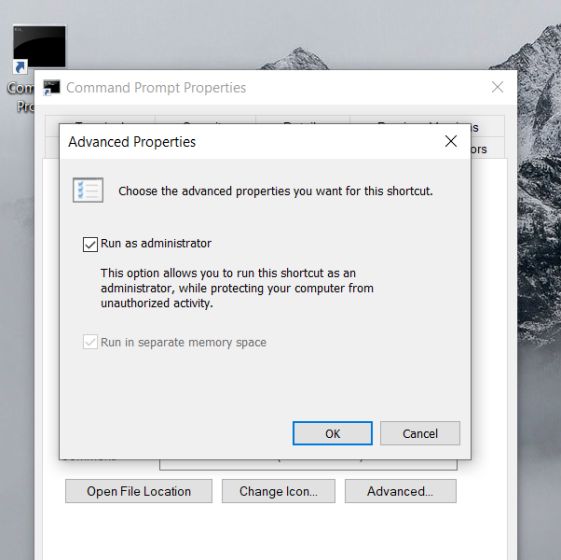Confirm with the OK button

click(332, 433)
